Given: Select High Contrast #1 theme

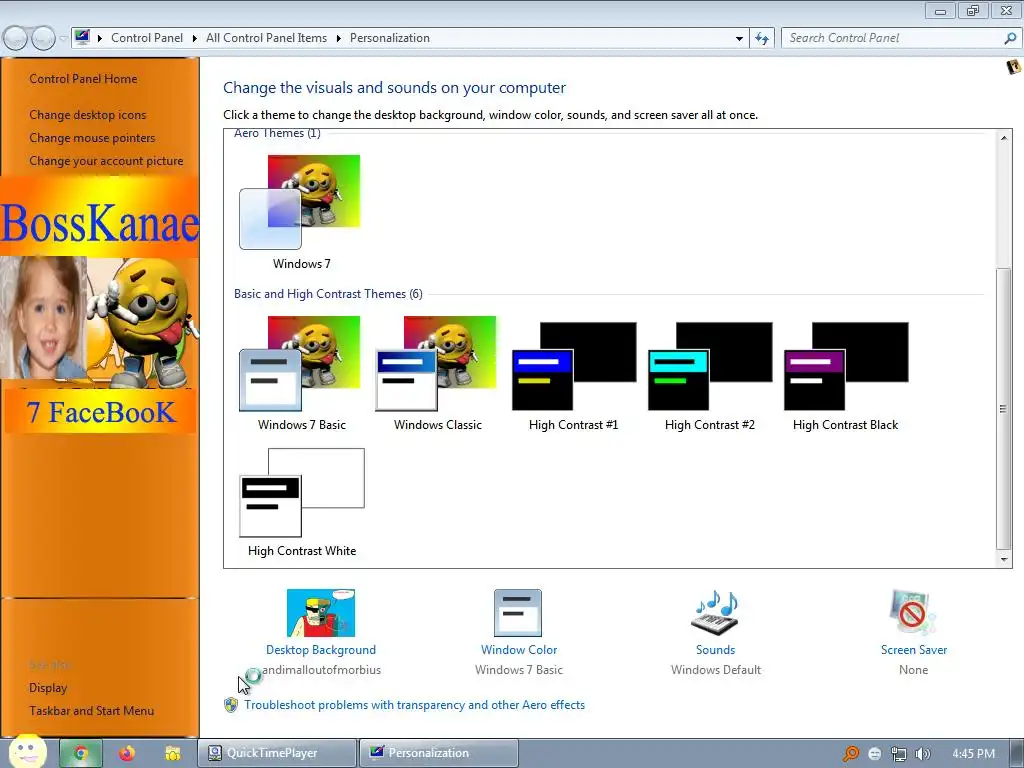Looking at the screenshot, I should pyautogui.click(x=573, y=366).
